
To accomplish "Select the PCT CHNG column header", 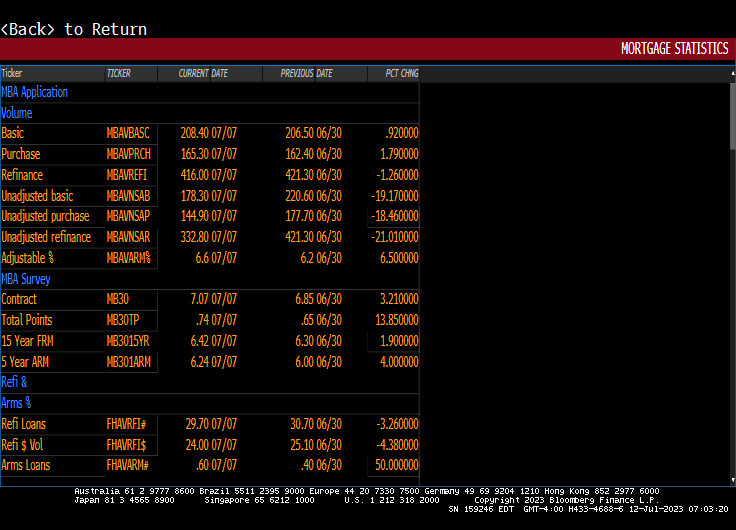I will [393, 73].
